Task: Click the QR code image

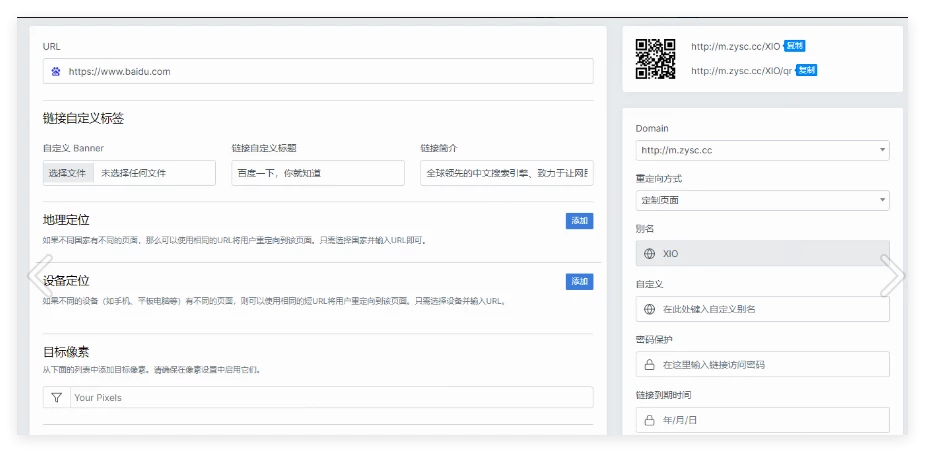Action: pos(656,58)
